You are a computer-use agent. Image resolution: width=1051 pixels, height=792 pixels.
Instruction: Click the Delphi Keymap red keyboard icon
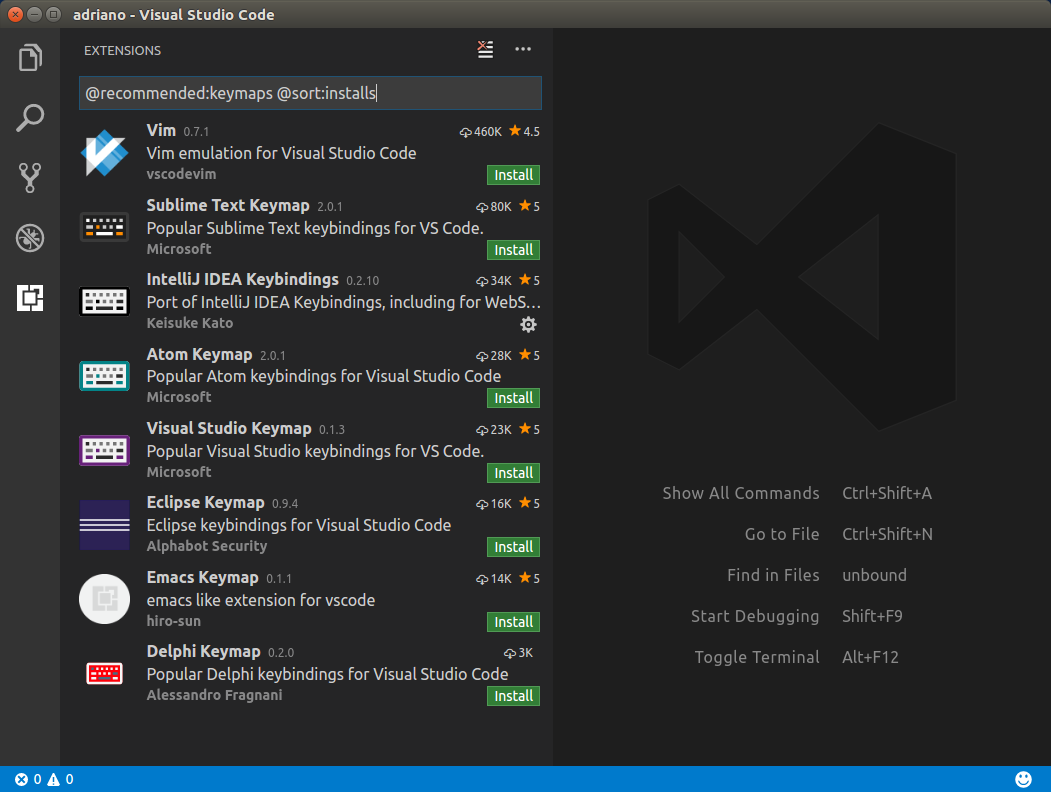coord(105,673)
